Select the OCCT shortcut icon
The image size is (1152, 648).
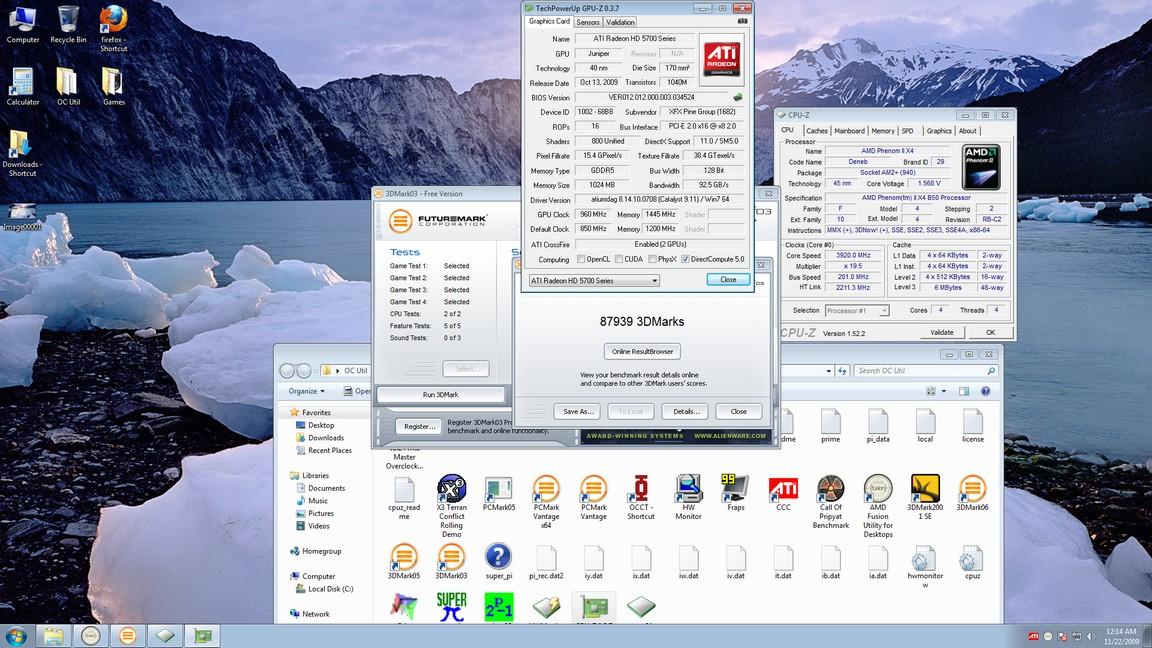(641, 497)
